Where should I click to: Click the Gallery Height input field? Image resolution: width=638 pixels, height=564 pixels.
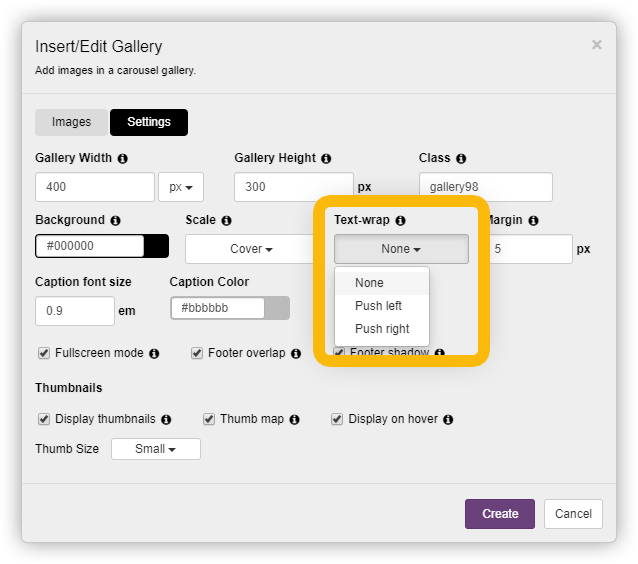click(294, 187)
